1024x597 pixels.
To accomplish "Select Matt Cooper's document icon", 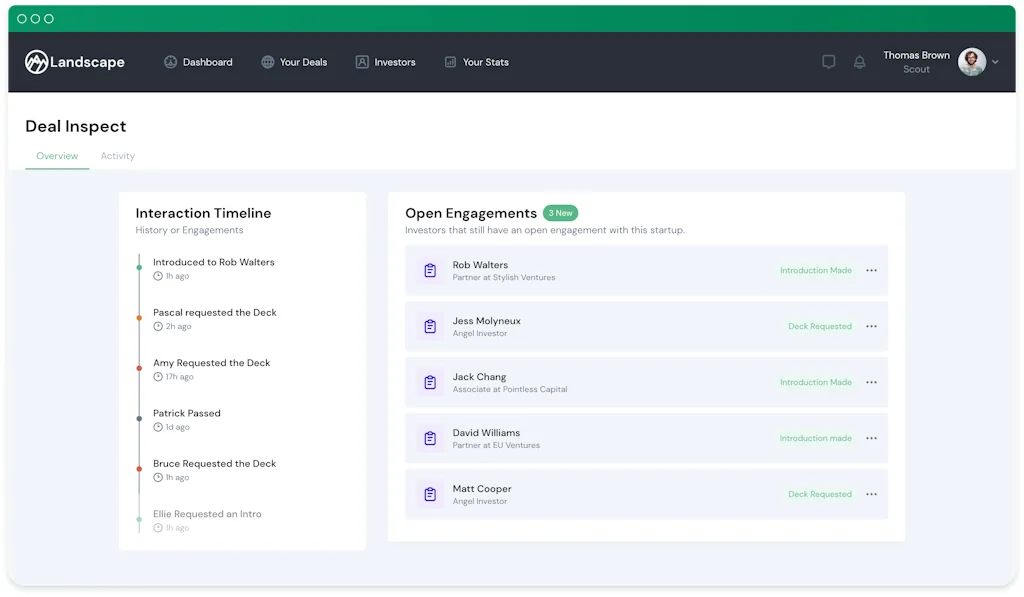I will pyautogui.click(x=429, y=494).
